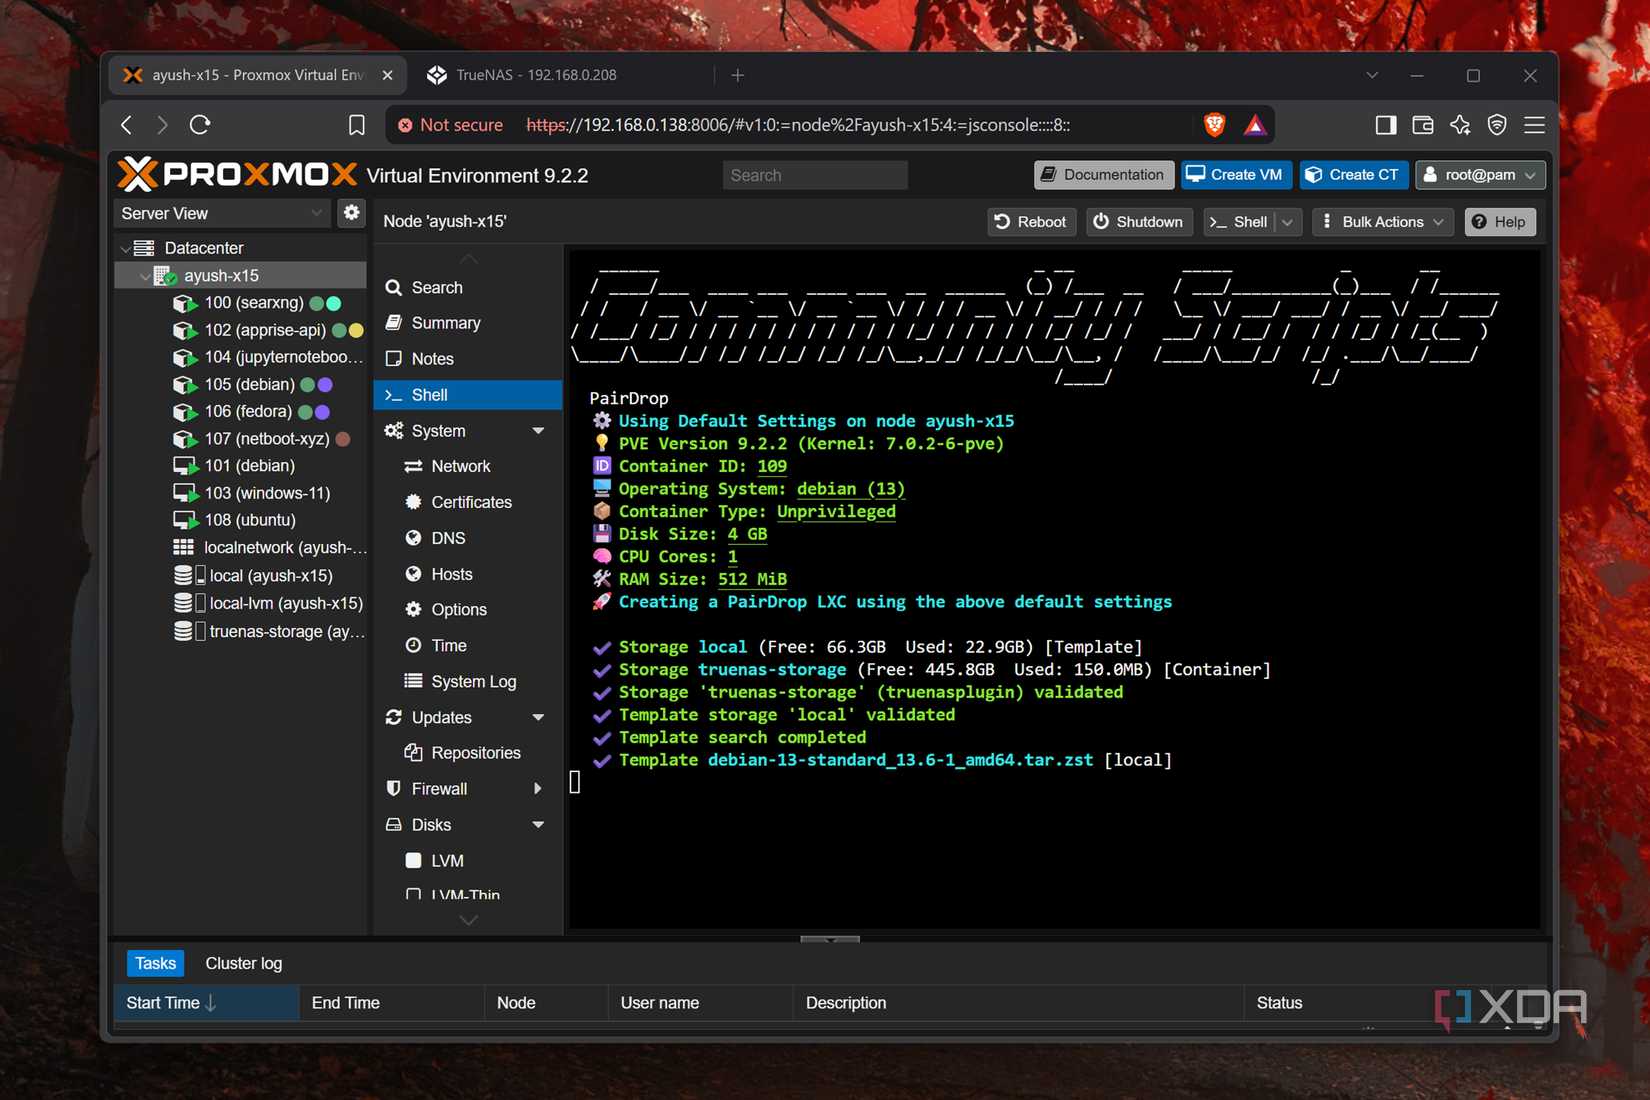This screenshot has width=1650, height=1100.
Task: Open the tab search chevron in title bar
Action: point(1372,75)
